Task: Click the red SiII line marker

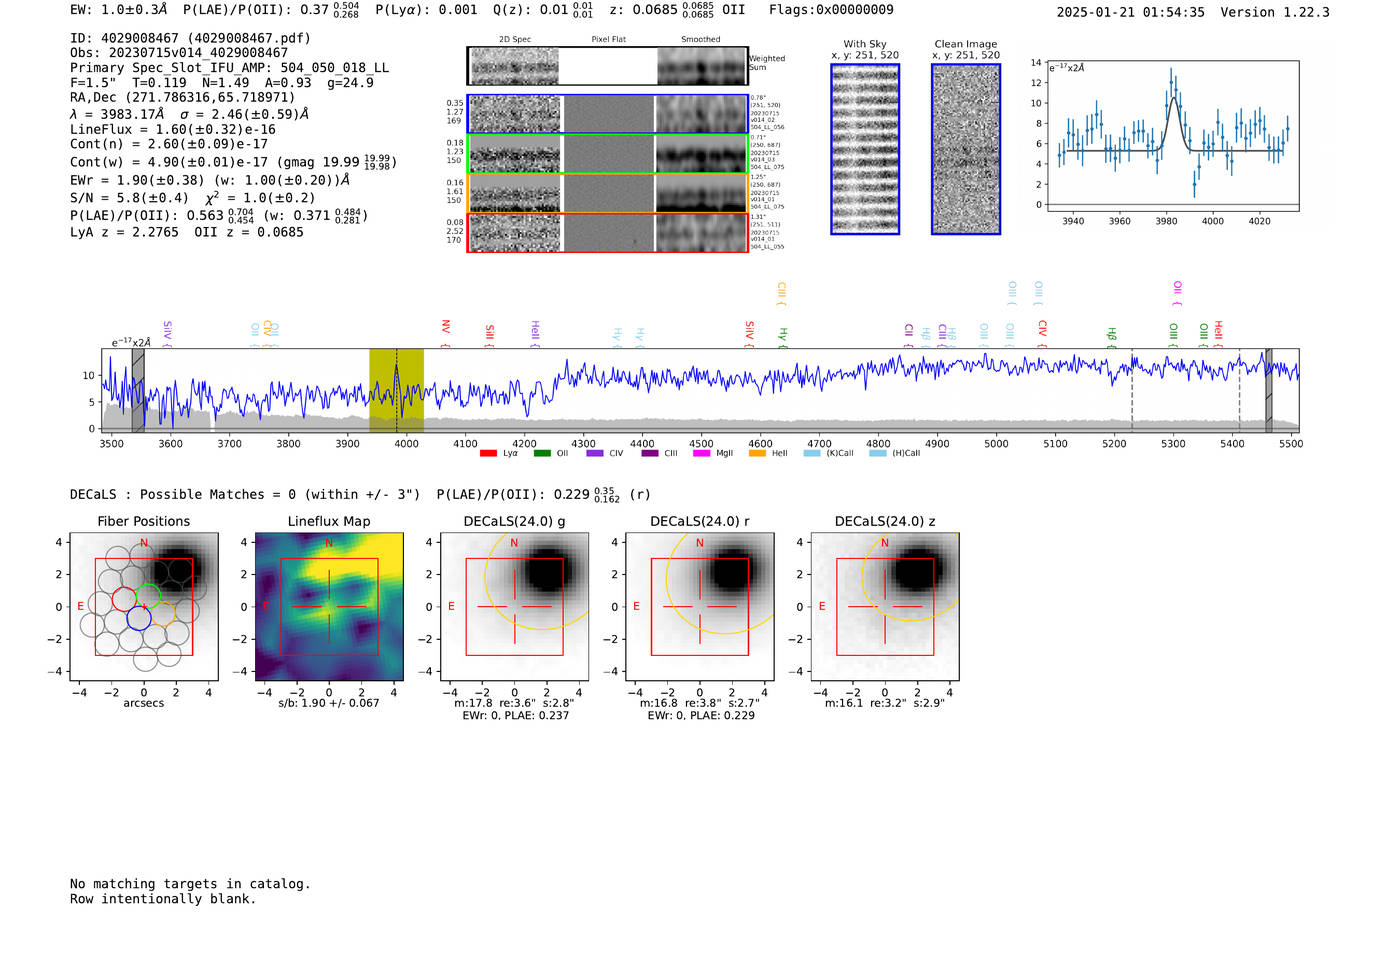Action: click(490, 335)
